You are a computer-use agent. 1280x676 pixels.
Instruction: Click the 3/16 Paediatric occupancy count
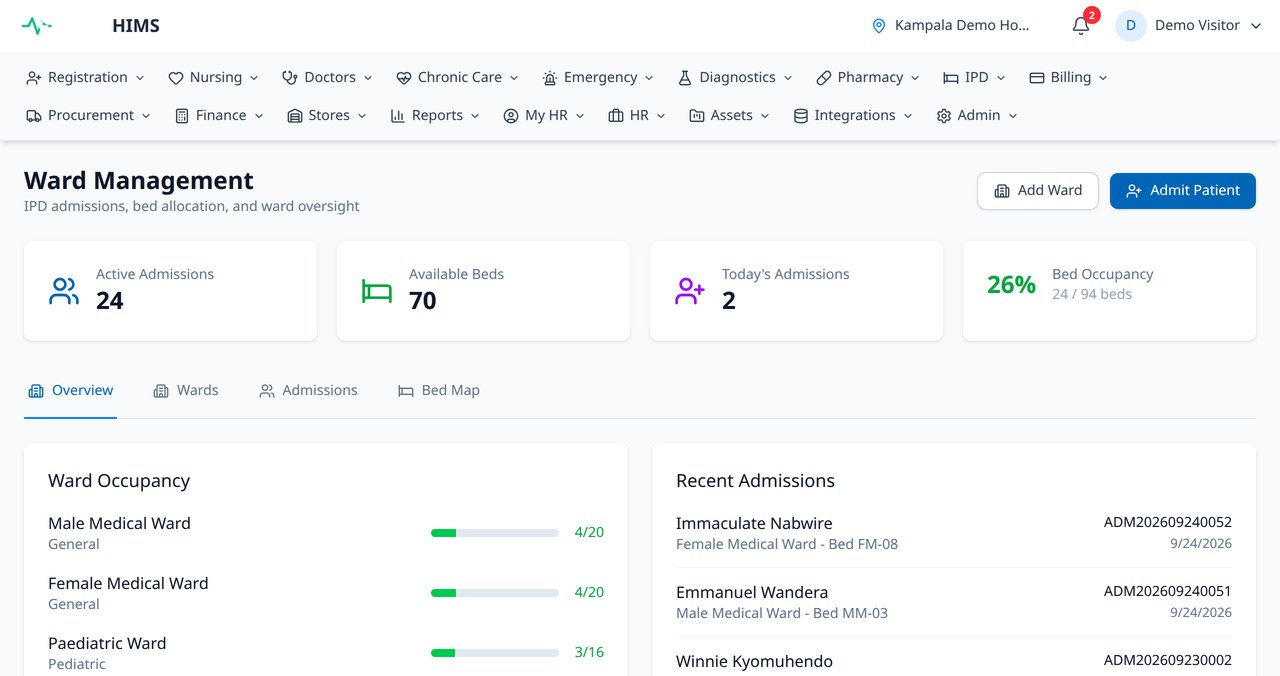589,652
